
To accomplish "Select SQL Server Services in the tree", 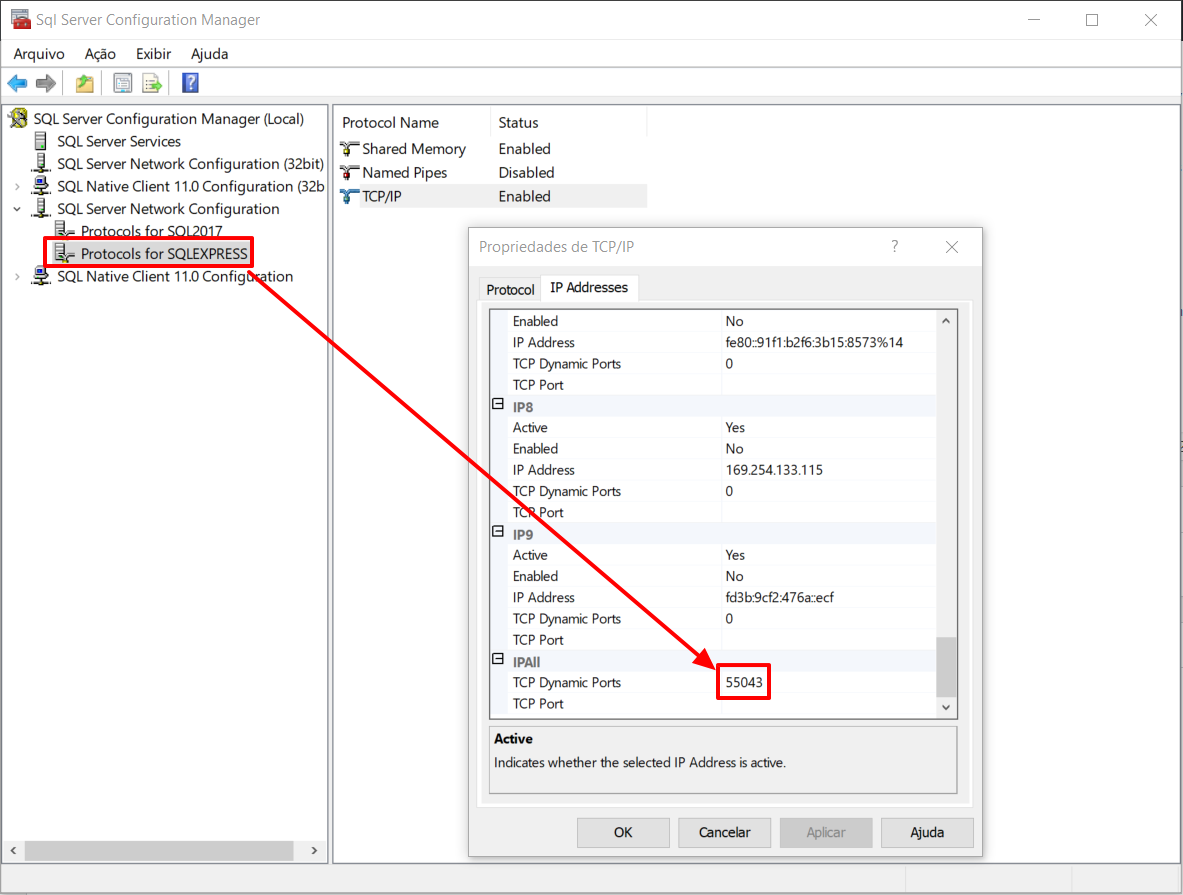I will pyautogui.click(x=119, y=141).
